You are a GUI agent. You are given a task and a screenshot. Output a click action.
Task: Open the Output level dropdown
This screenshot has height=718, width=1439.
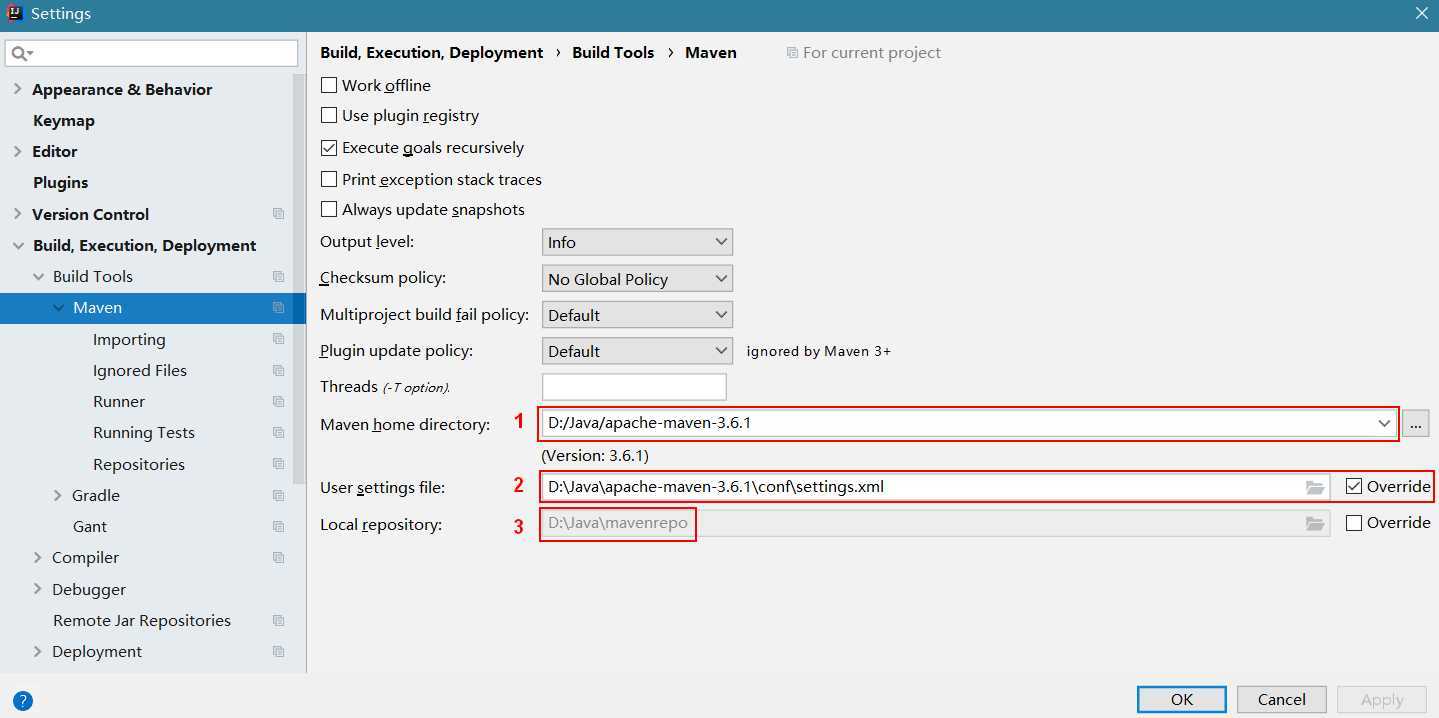[637, 242]
